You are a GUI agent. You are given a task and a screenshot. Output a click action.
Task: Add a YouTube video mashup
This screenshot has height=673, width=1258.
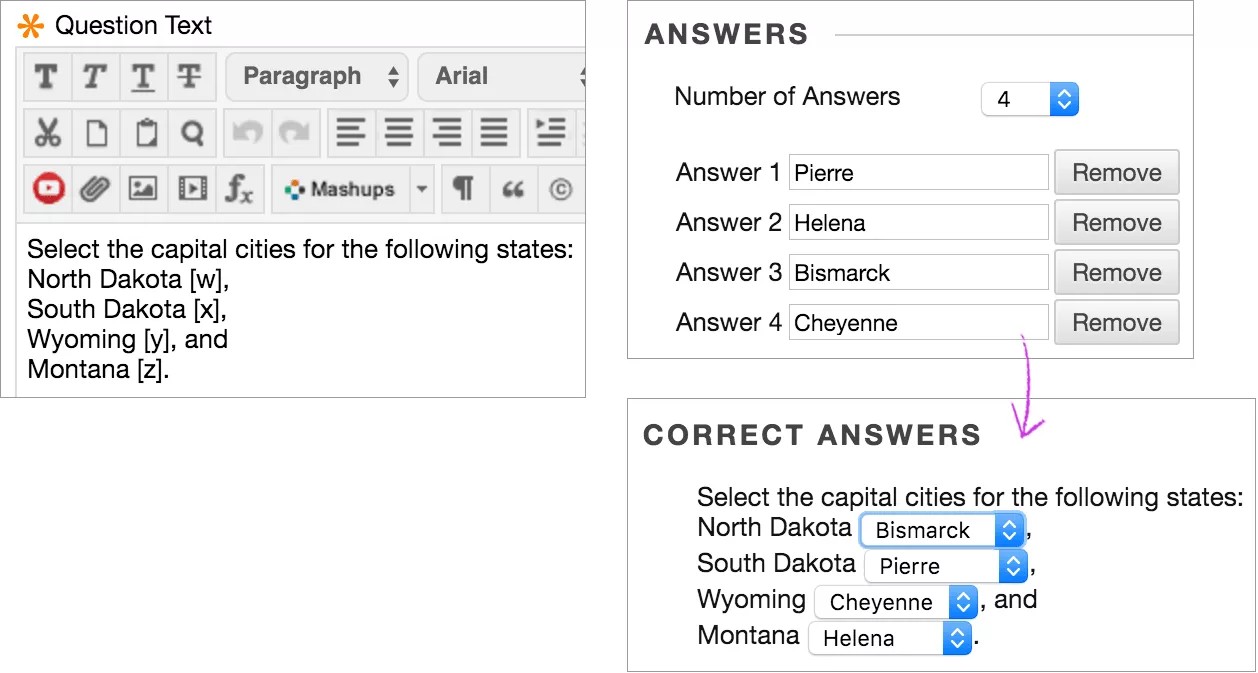point(46,189)
